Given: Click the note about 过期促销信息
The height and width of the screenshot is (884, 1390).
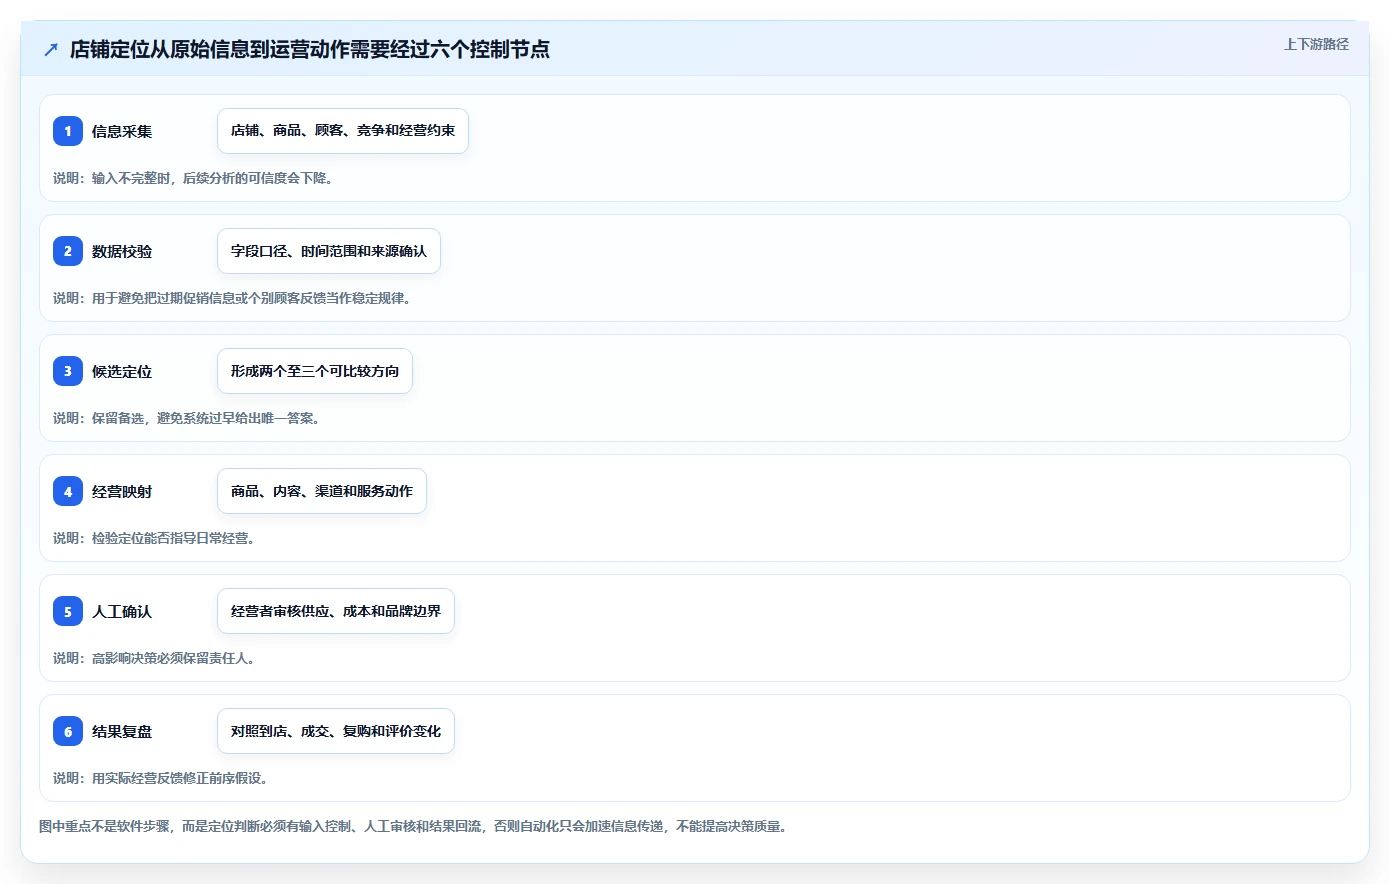Looking at the screenshot, I should click(232, 298).
